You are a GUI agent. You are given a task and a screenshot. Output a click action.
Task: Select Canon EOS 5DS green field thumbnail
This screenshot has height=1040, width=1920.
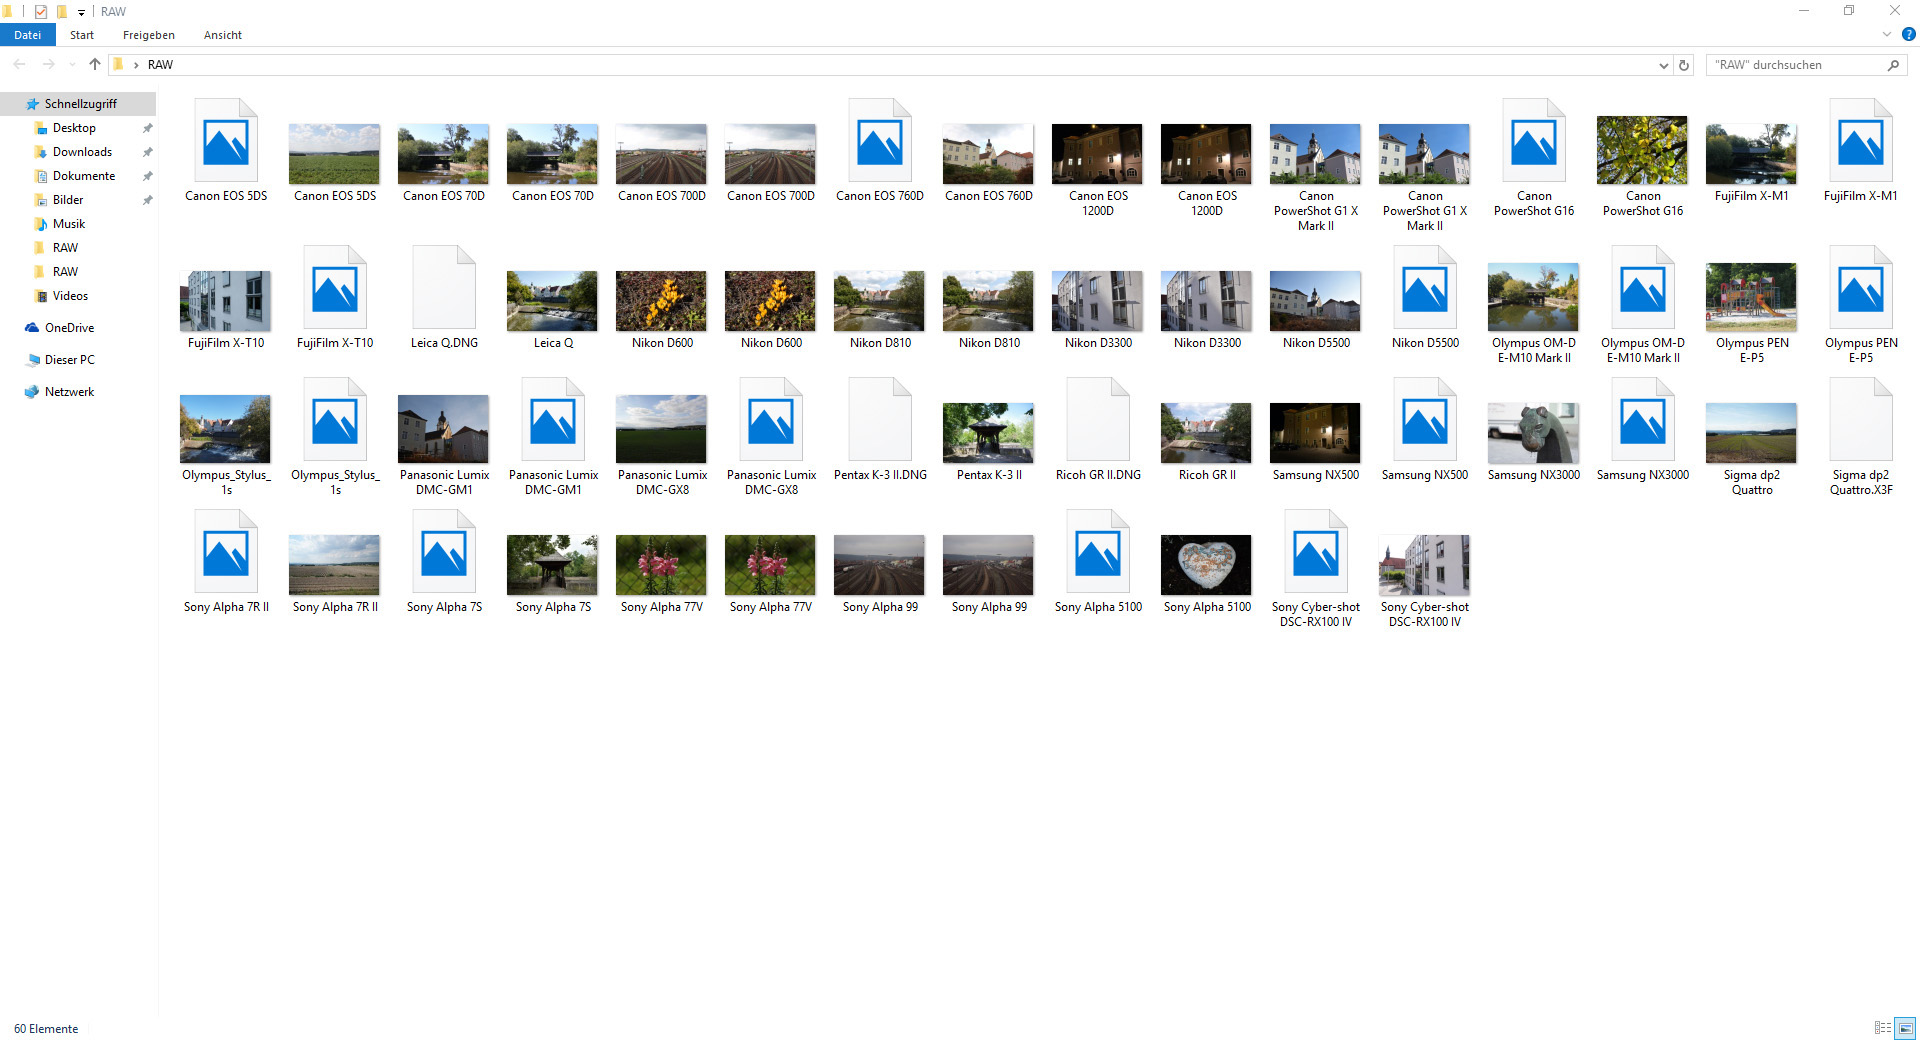[335, 154]
